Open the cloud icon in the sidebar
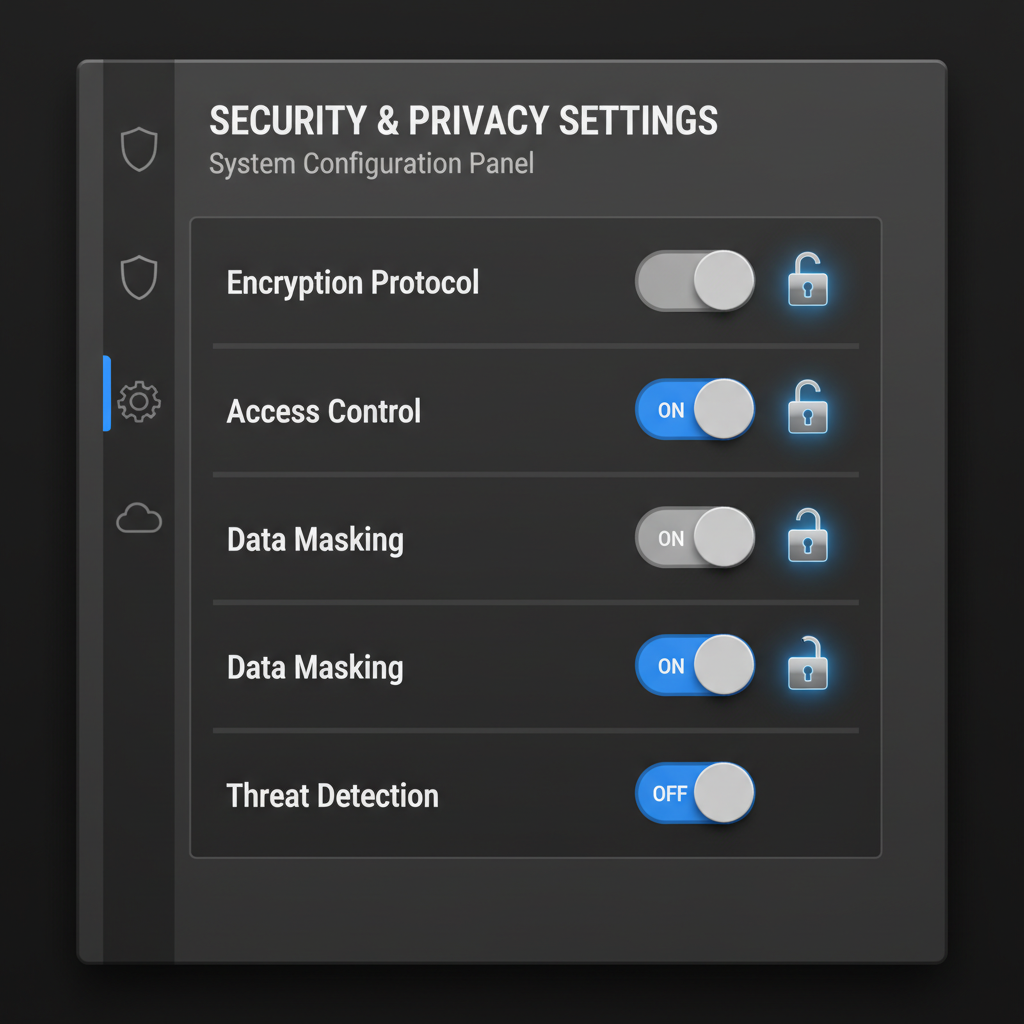 click(139, 519)
